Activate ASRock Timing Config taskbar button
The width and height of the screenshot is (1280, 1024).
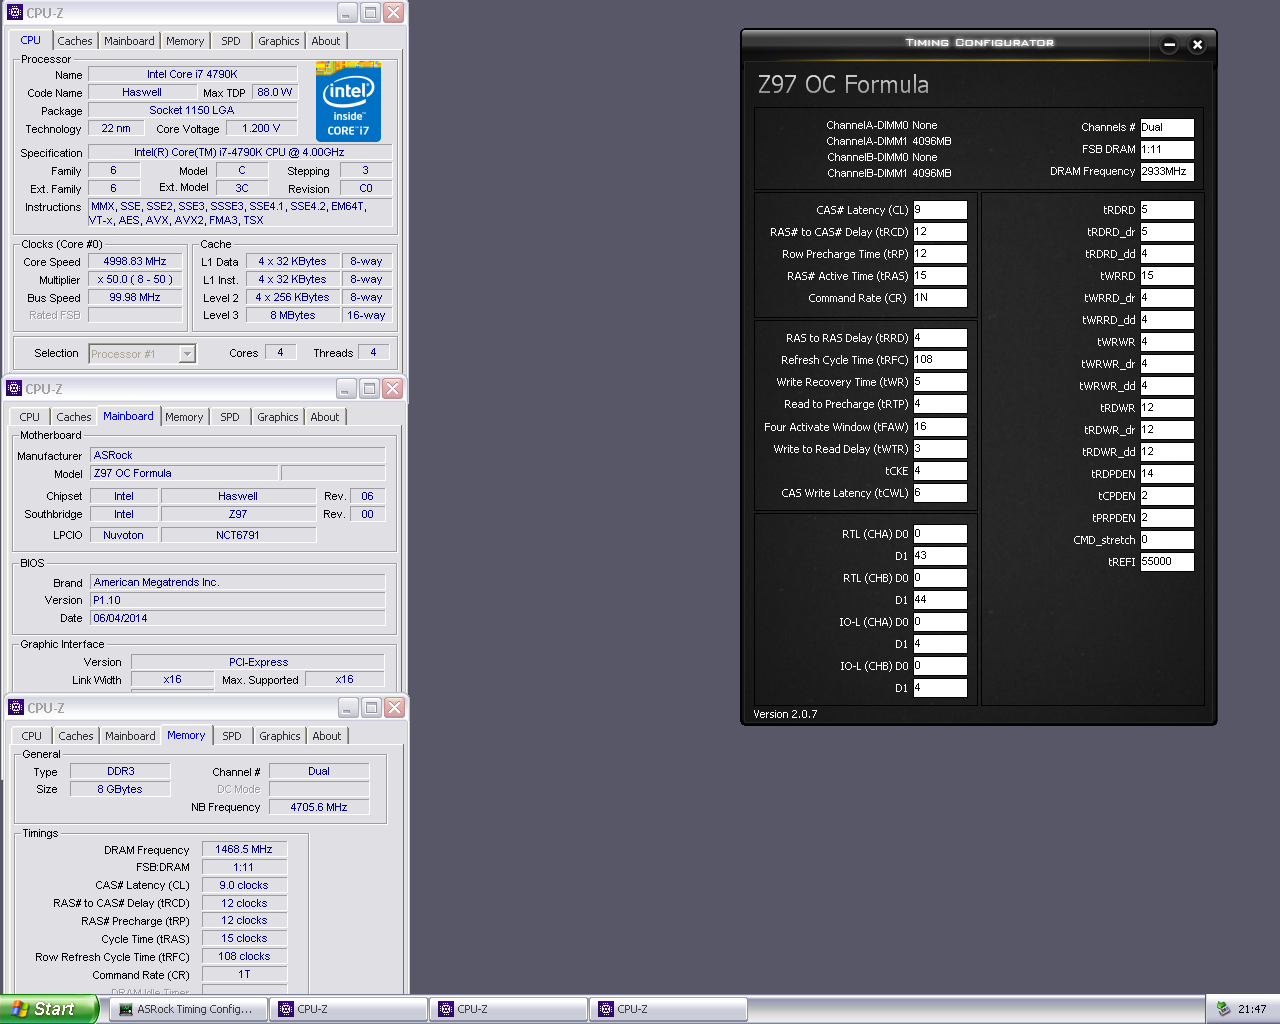click(188, 1009)
